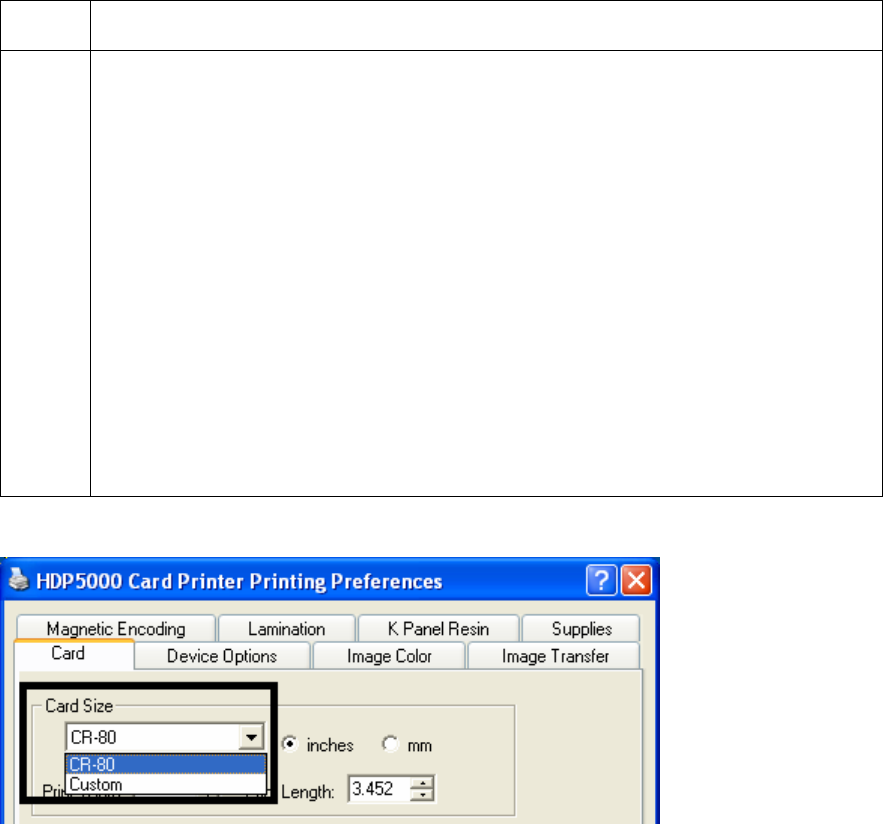The width and height of the screenshot is (883, 824).
Task: Expand the Card Size dropdown arrow
Action: [251, 737]
